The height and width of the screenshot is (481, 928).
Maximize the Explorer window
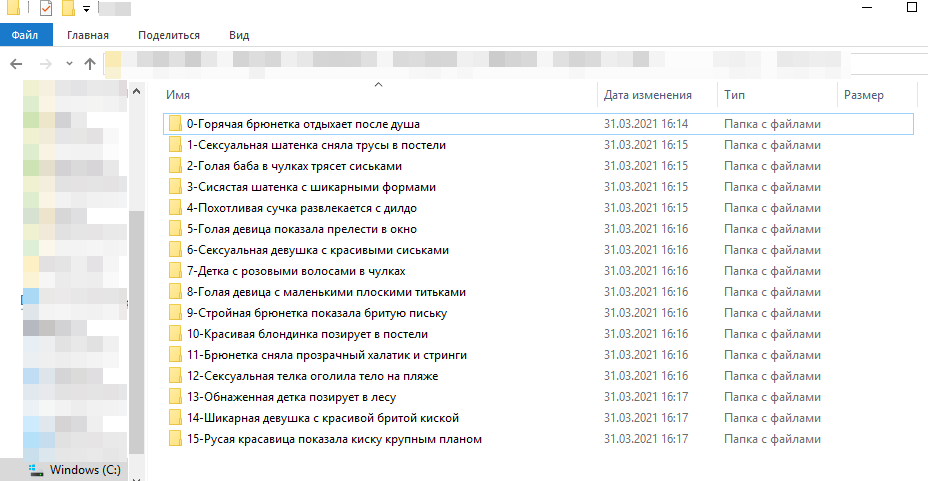[x=912, y=7]
